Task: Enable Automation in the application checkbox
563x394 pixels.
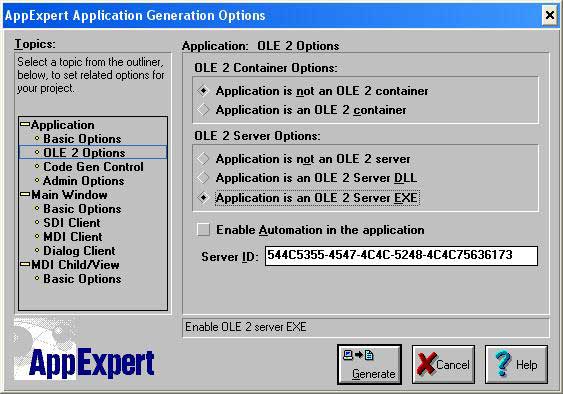Action: click(311, 230)
